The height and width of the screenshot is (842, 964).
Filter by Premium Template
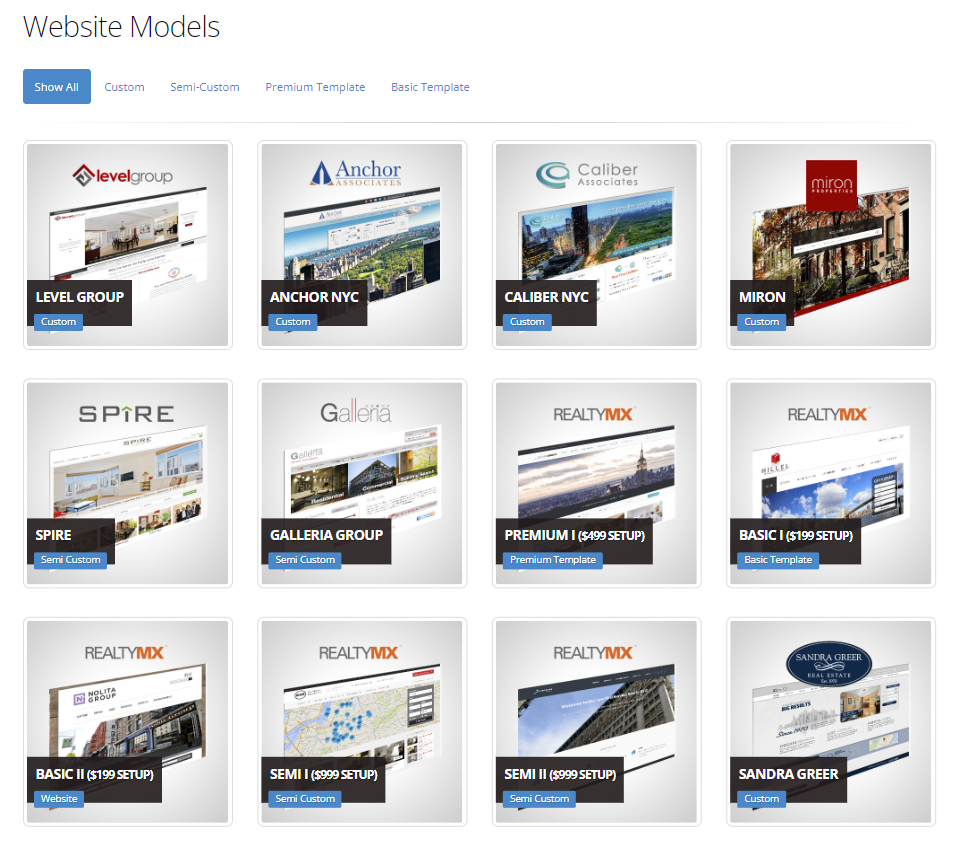[x=315, y=87]
